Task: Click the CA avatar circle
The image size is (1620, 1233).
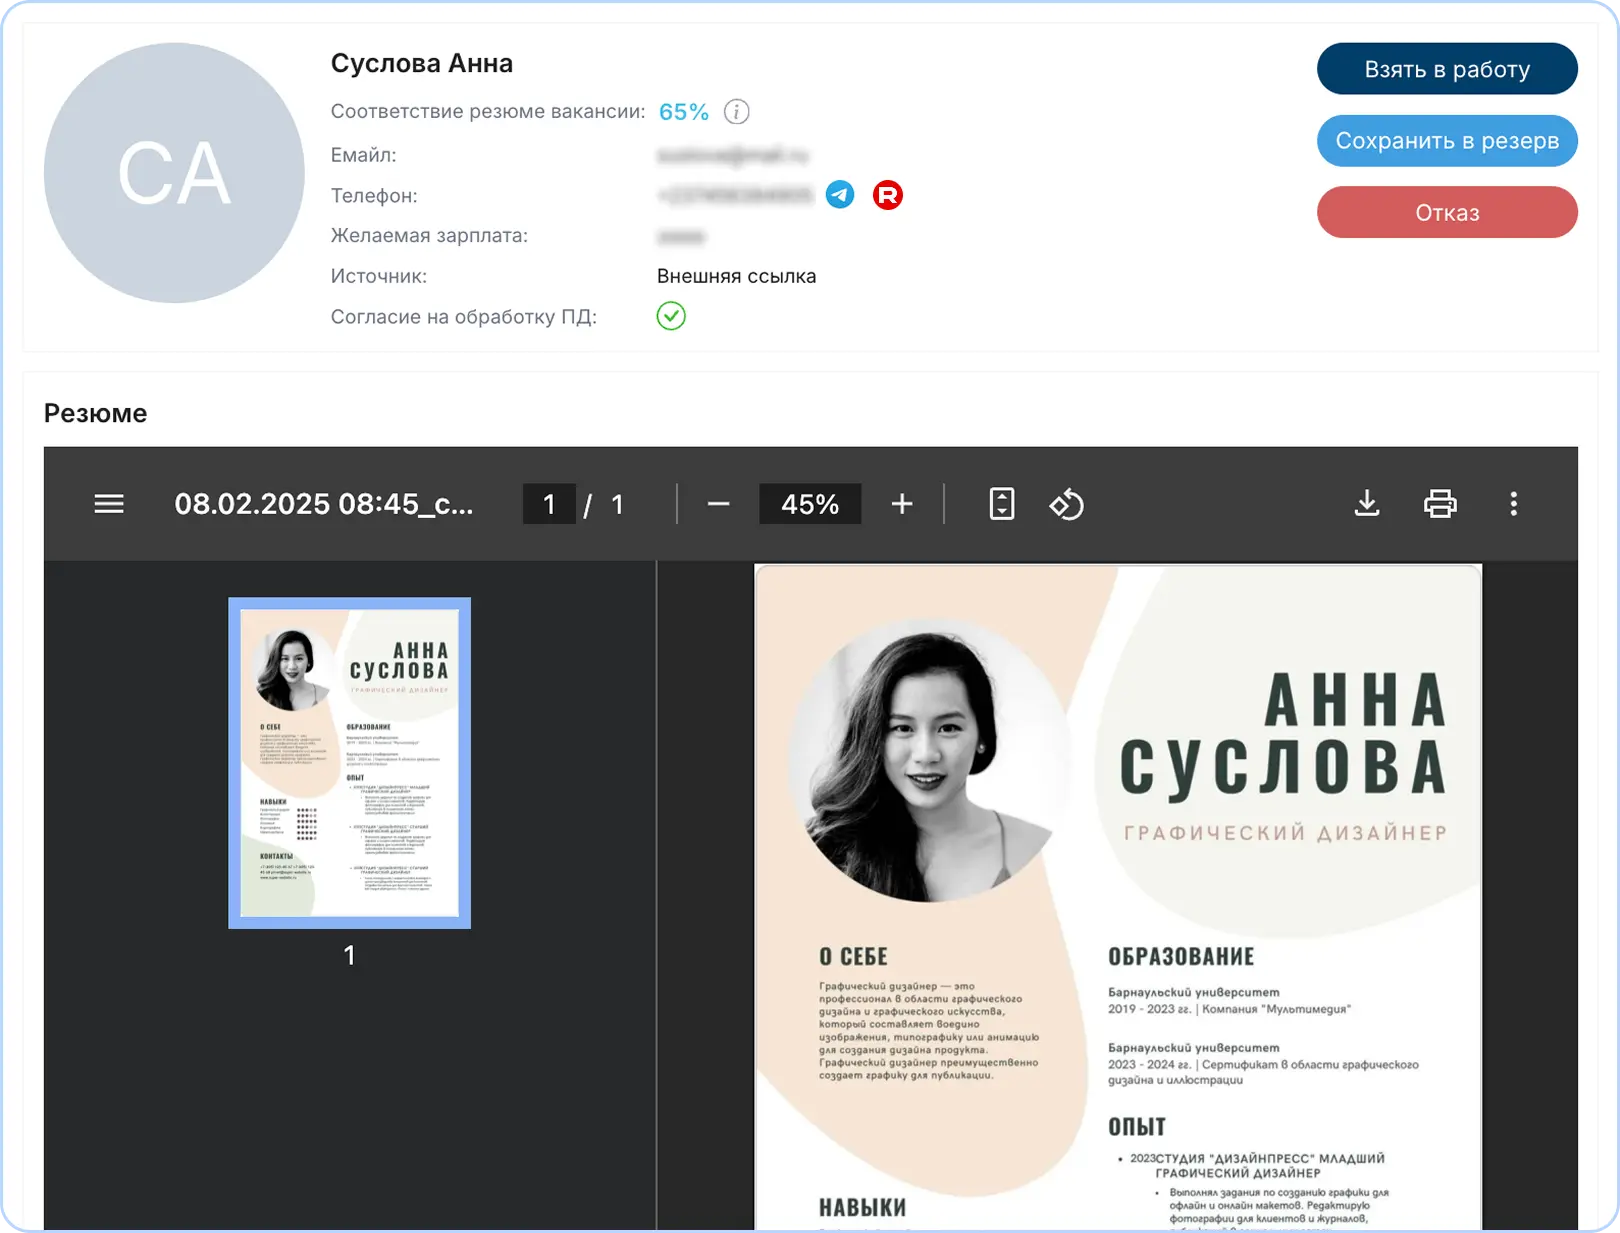Action: pyautogui.click(x=174, y=173)
